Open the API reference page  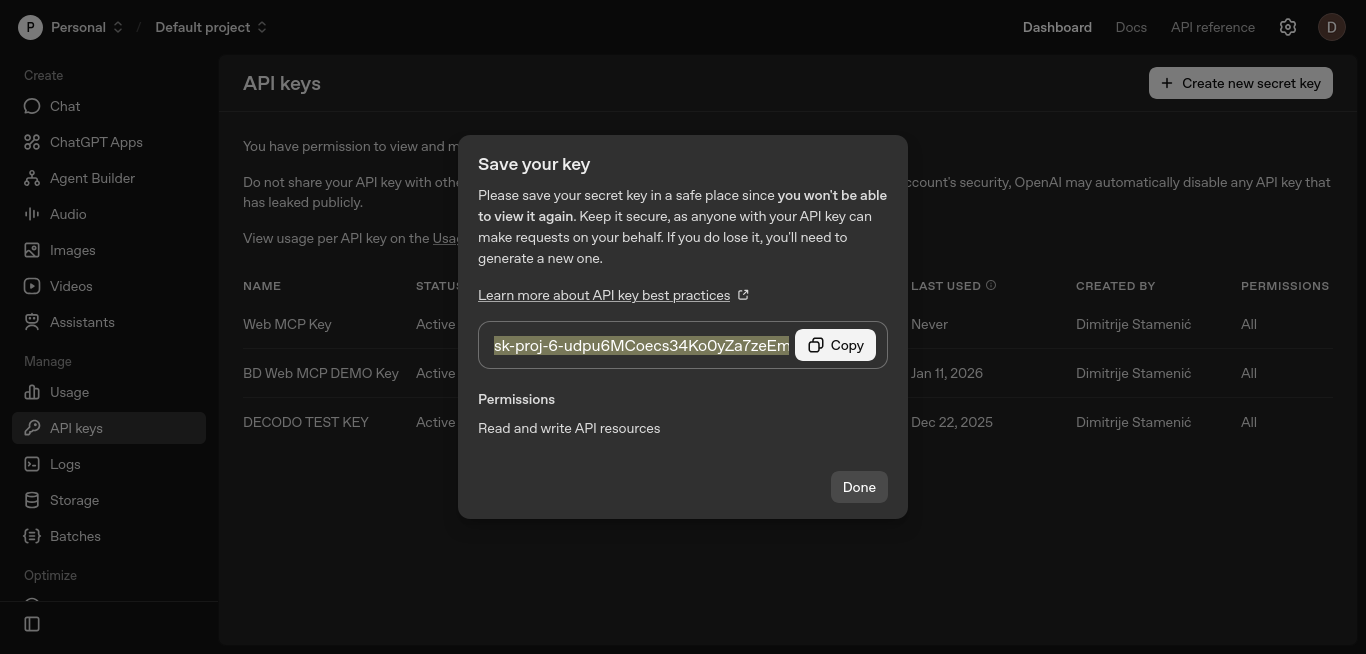click(x=1212, y=27)
